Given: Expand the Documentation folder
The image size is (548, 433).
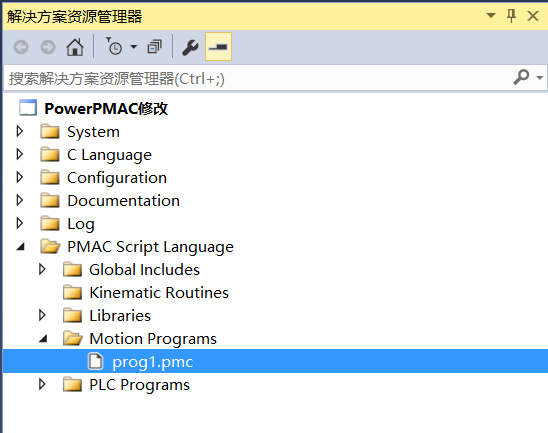Looking at the screenshot, I should point(20,201).
